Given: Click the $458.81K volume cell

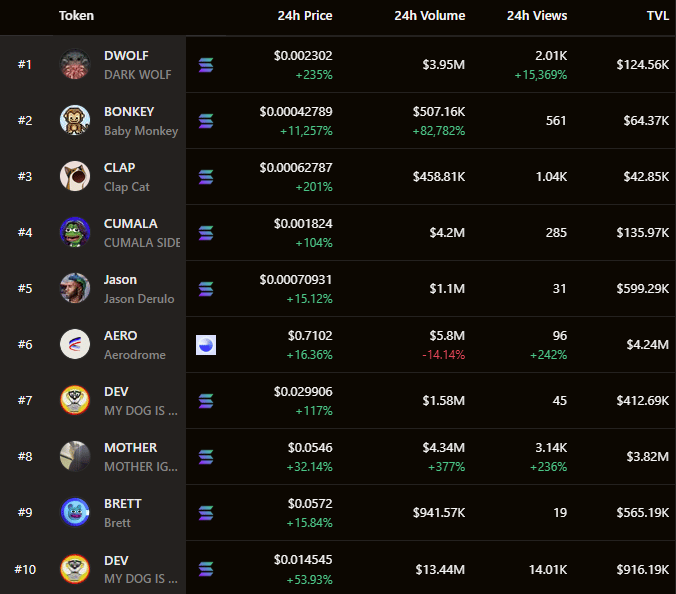Looking at the screenshot, I should click(x=439, y=176).
